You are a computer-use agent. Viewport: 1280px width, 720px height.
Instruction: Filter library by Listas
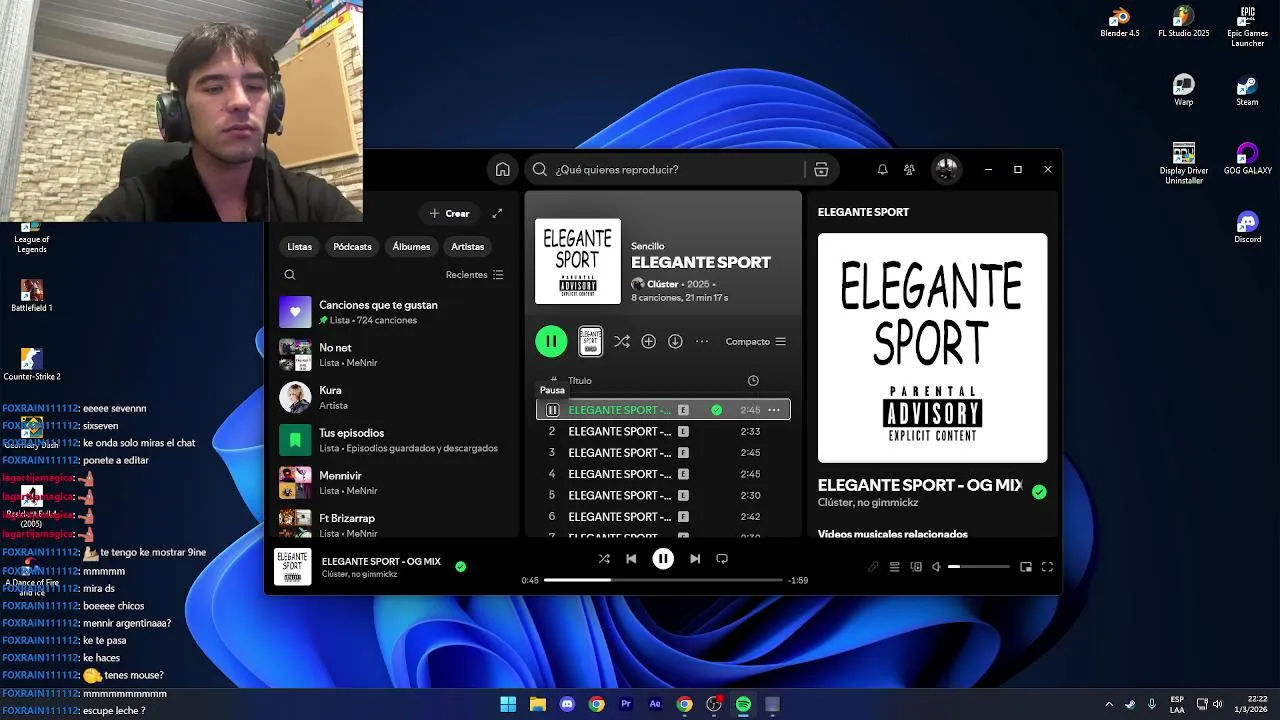pyautogui.click(x=299, y=247)
